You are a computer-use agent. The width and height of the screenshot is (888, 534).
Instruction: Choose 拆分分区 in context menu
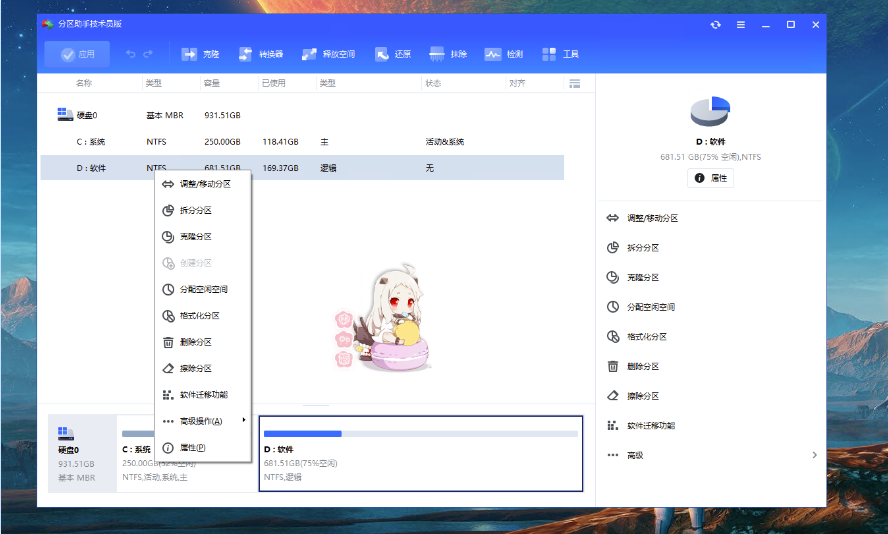203,211
